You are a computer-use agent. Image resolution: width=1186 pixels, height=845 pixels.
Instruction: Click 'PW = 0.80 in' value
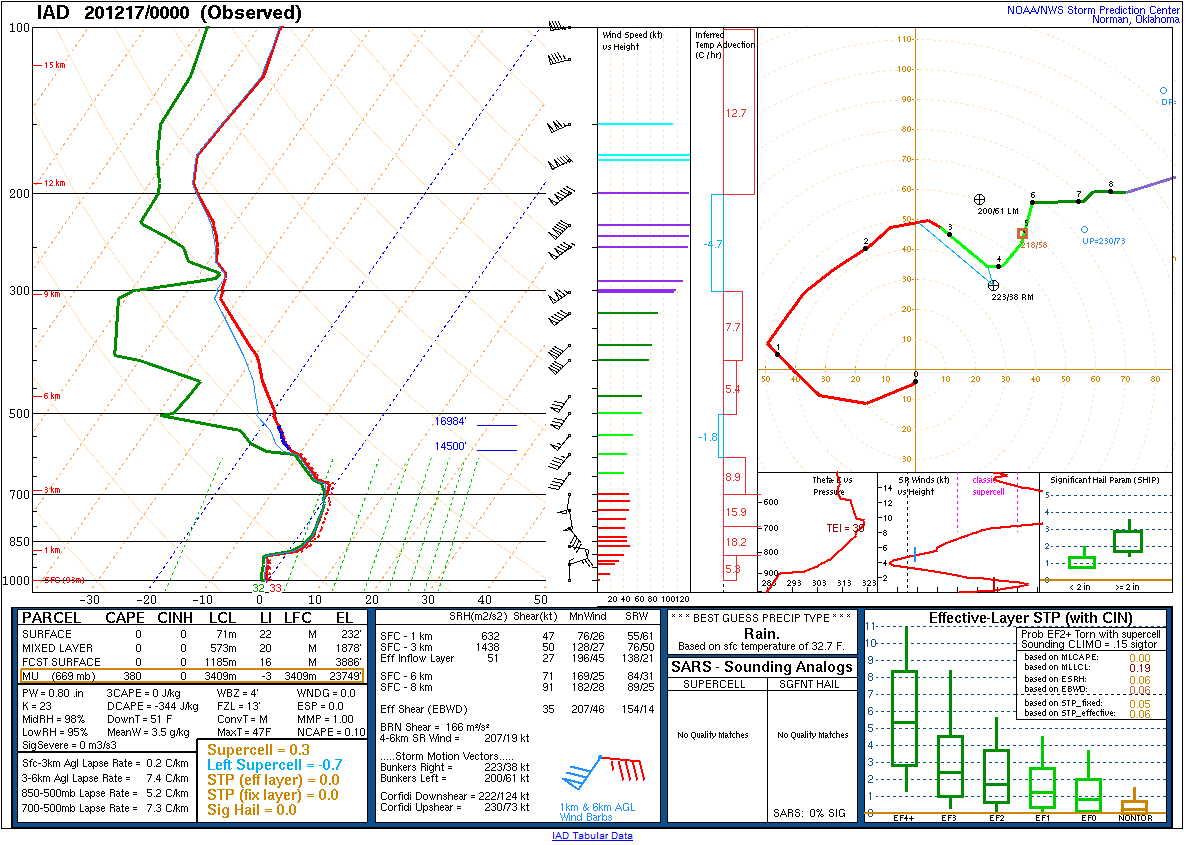(x=53, y=693)
